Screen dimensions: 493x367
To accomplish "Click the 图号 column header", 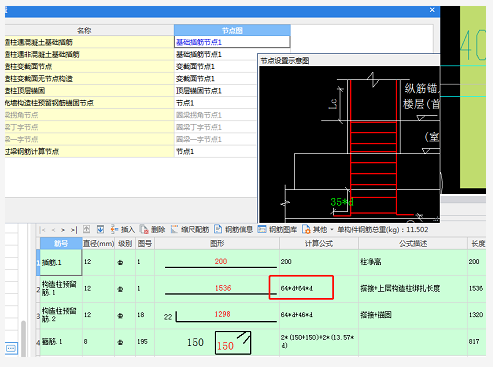I will click(x=145, y=243).
